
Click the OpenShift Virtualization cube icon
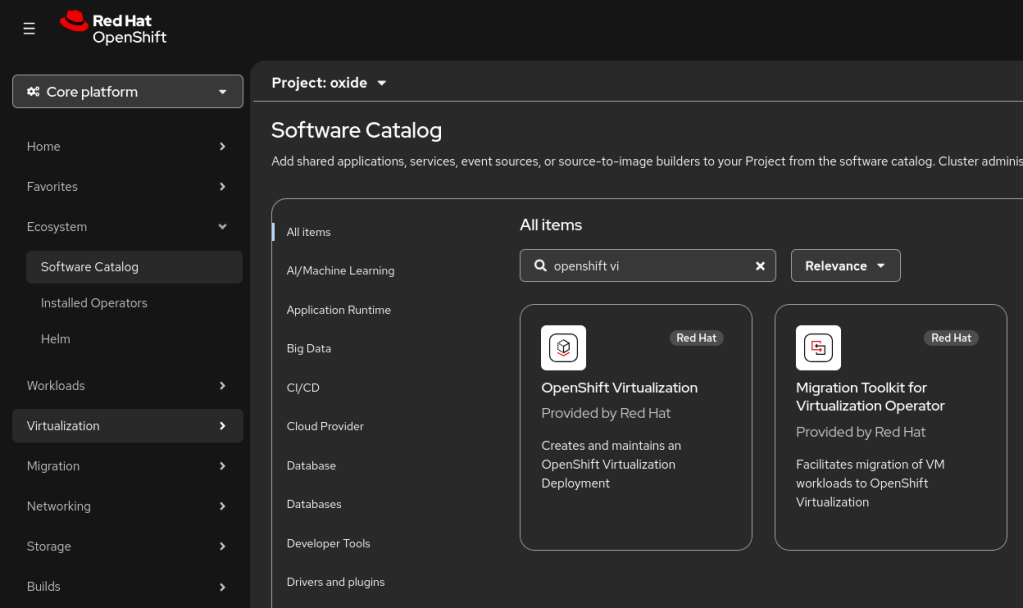click(x=564, y=348)
